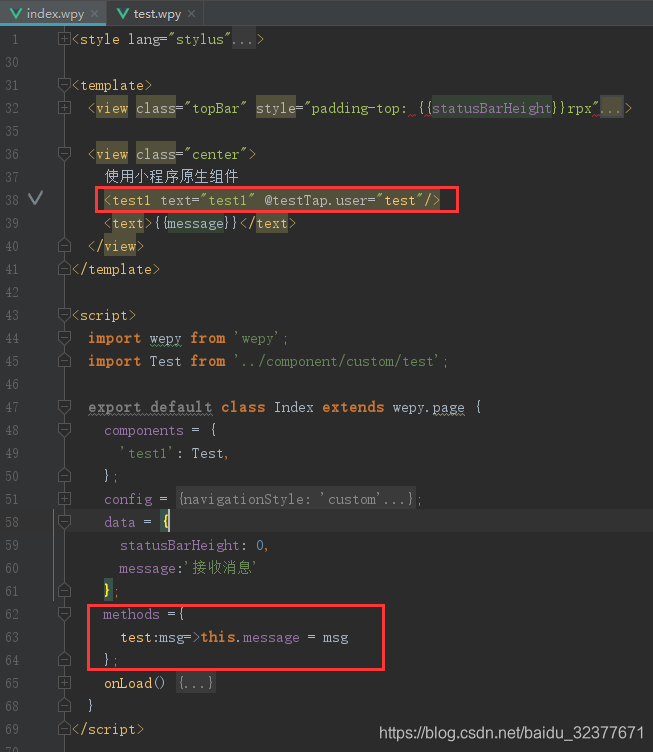The width and height of the screenshot is (653, 752).
Task: Expand the folded style block on line 1
Action: click(x=64, y=39)
